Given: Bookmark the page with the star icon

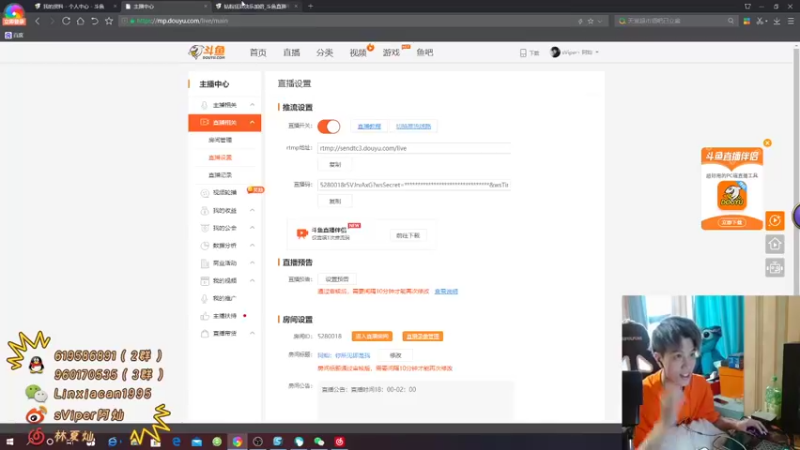Looking at the screenshot, I should (109, 21).
